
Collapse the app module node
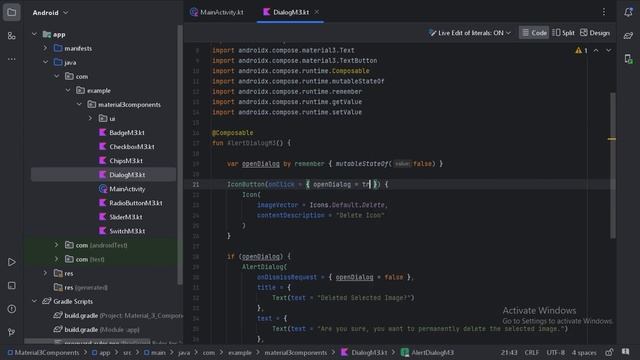pyautogui.click(x=34, y=34)
